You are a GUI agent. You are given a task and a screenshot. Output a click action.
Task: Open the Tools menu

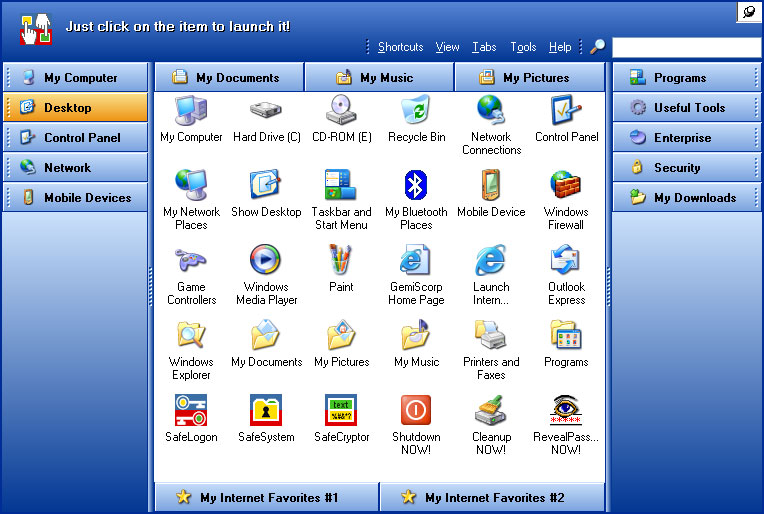tap(523, 47)
